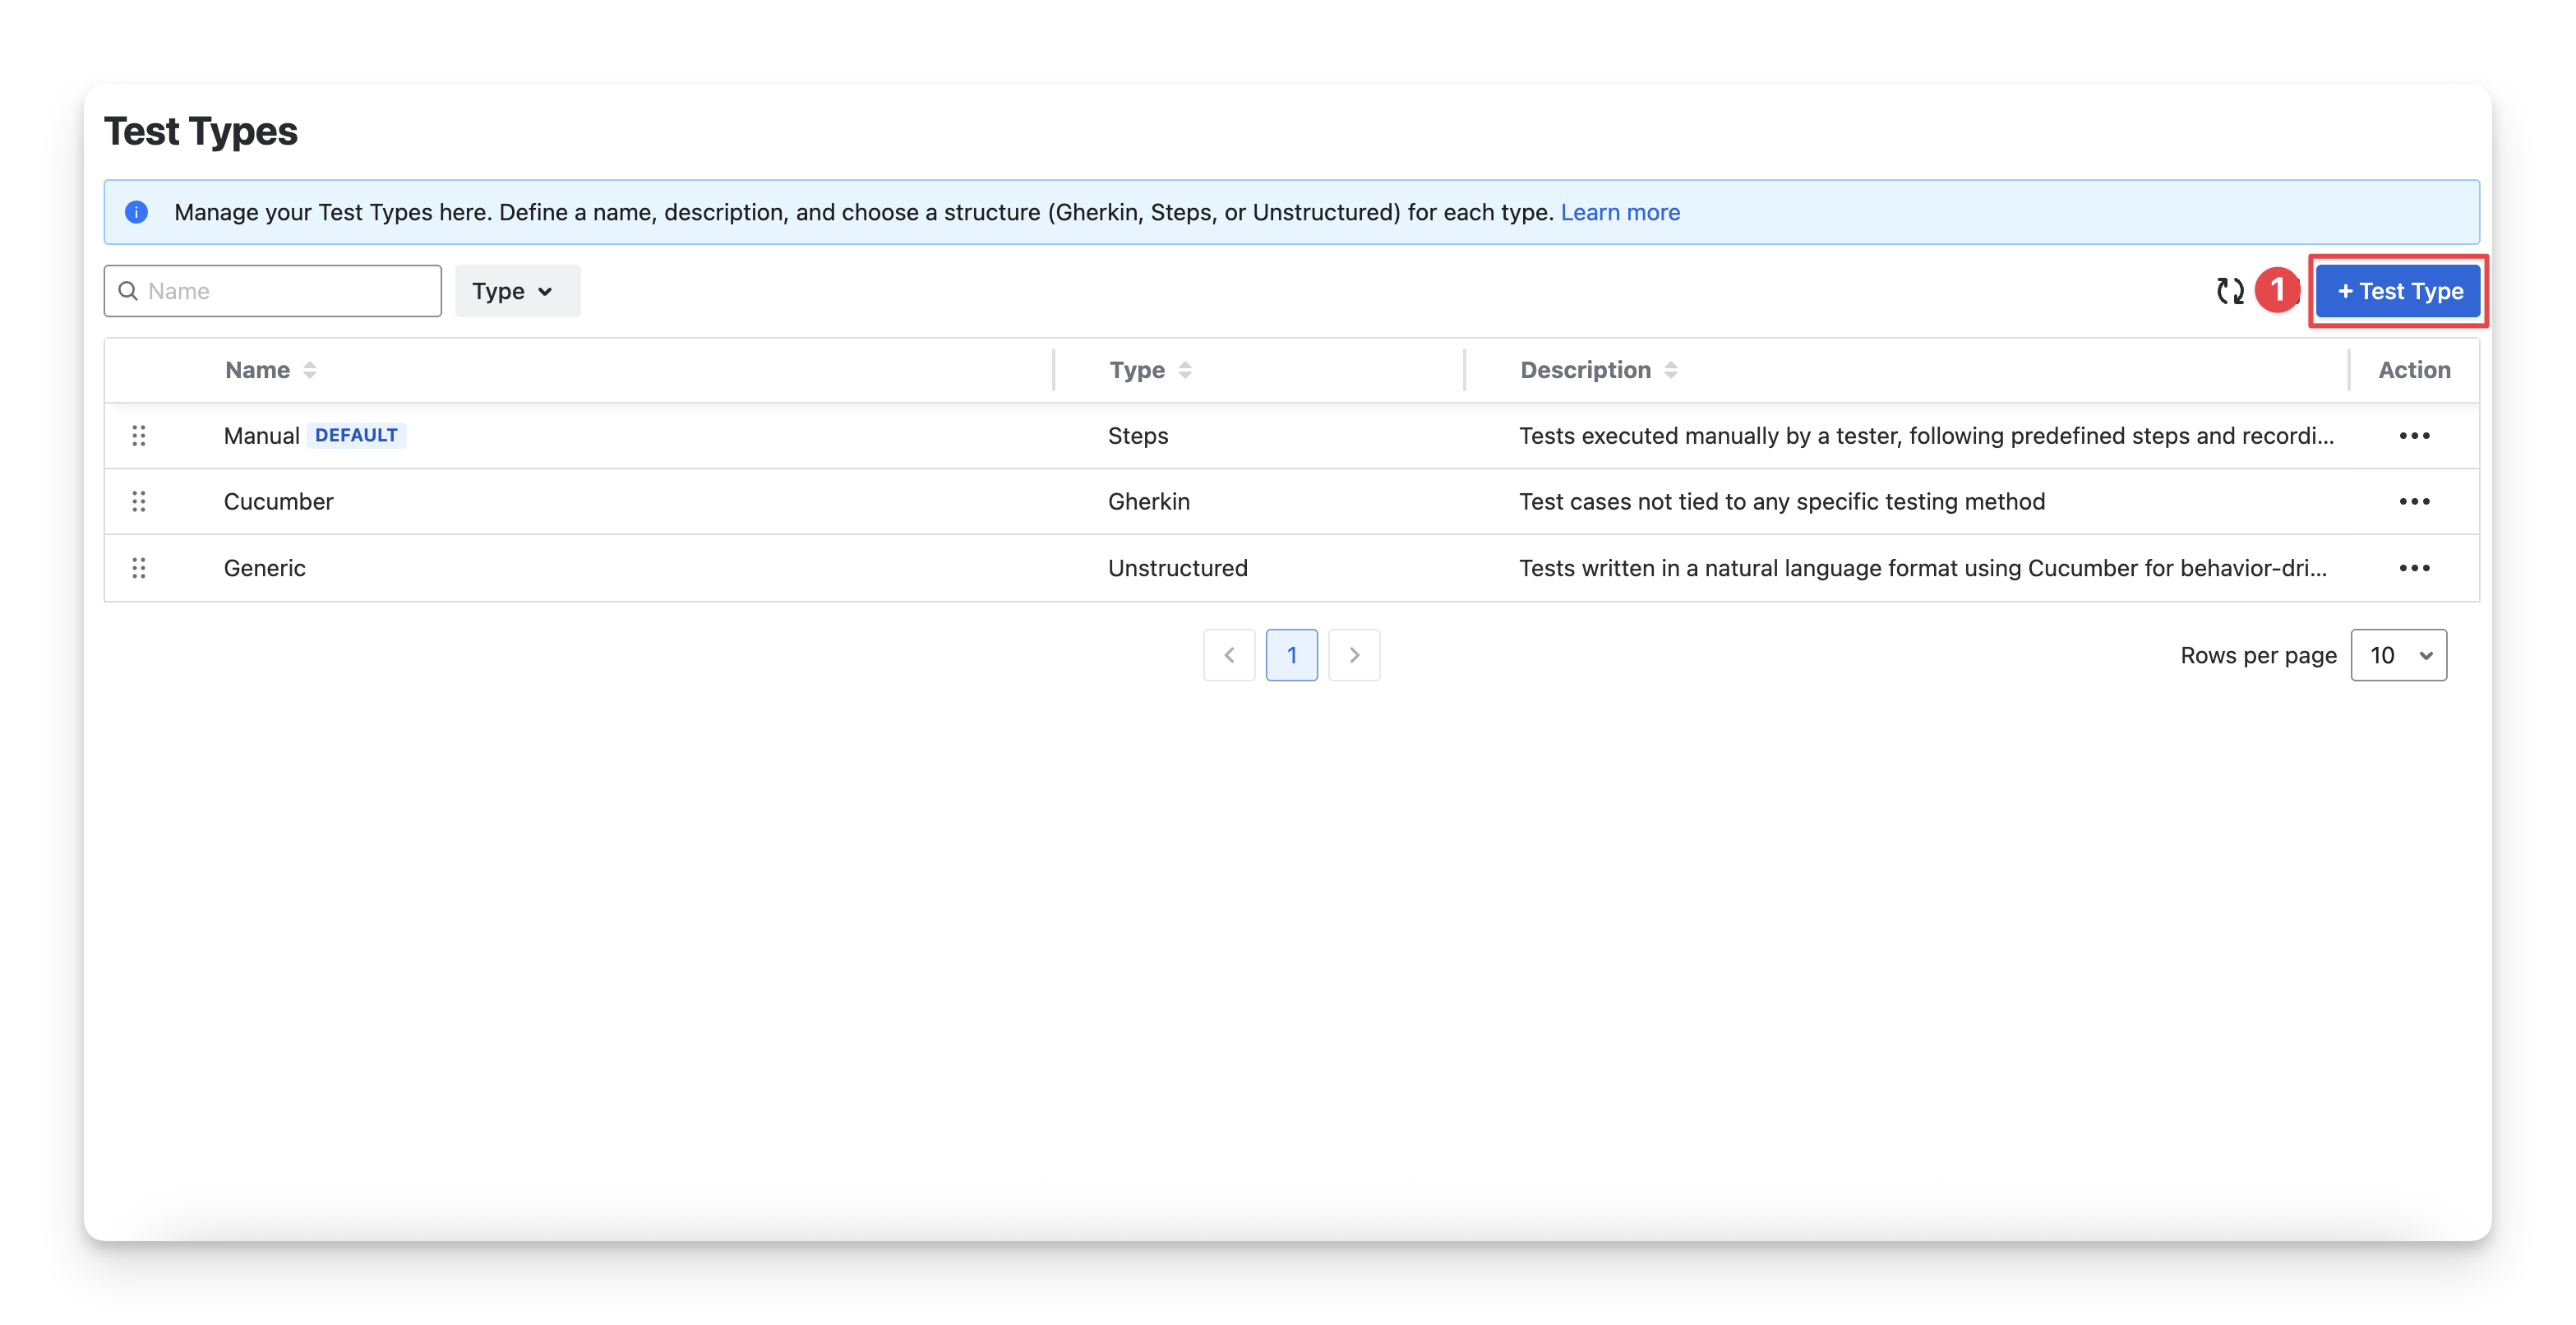This screenshot has width=2576, height=1325.
Task: Click drag handle for Manual row
Action: click(x=139, y=436)
